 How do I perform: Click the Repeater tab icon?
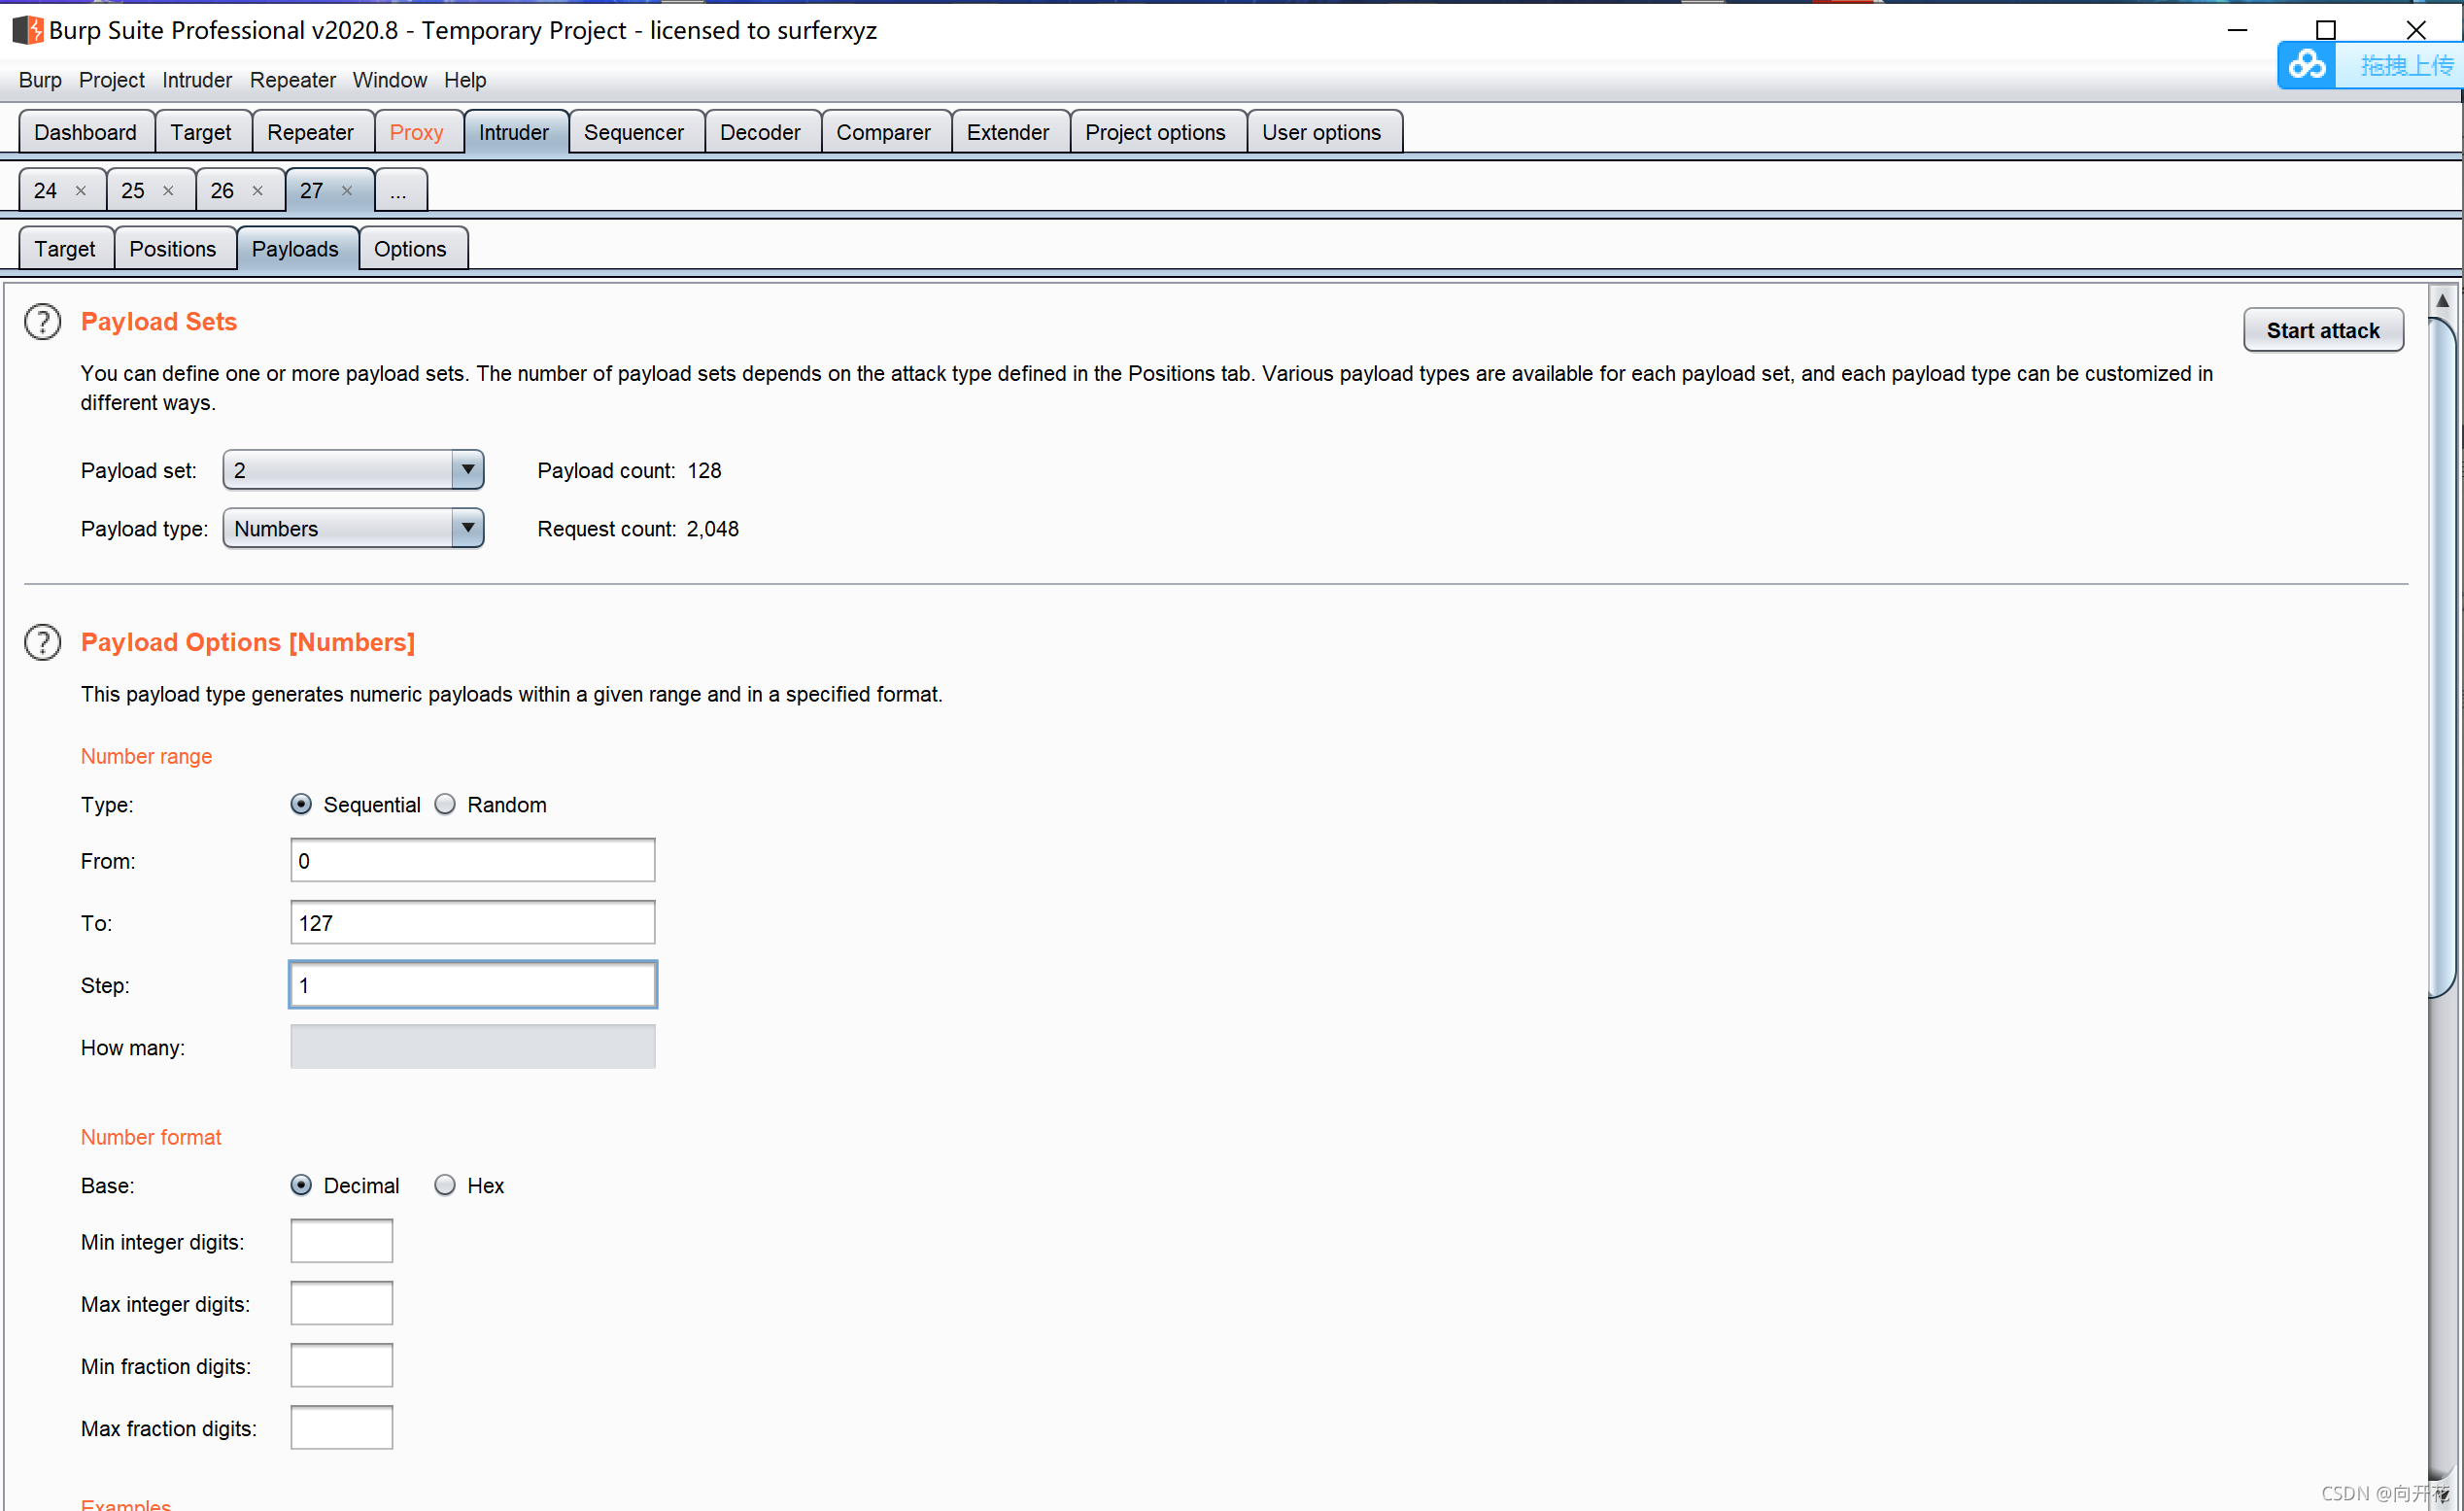click(x=306, y=132)
